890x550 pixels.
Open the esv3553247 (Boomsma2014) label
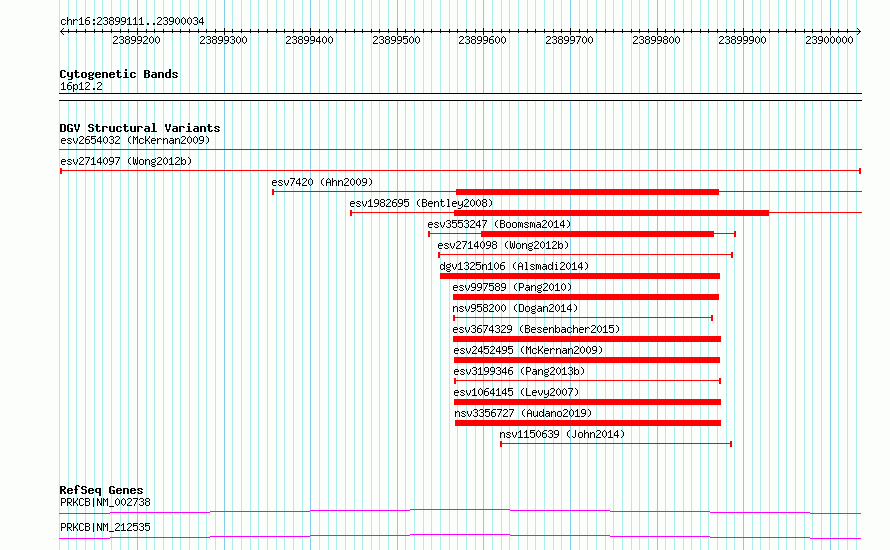499,224
